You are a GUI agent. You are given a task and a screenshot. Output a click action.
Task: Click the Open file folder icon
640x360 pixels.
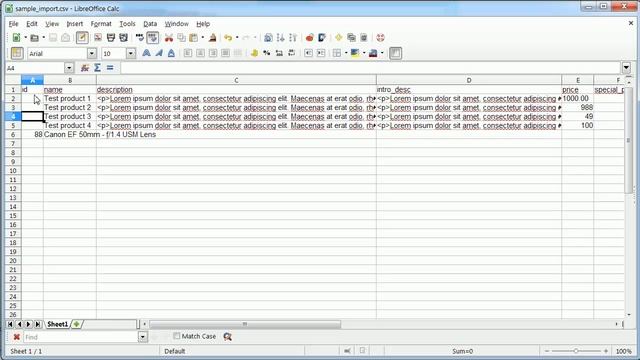coord(35,38)
